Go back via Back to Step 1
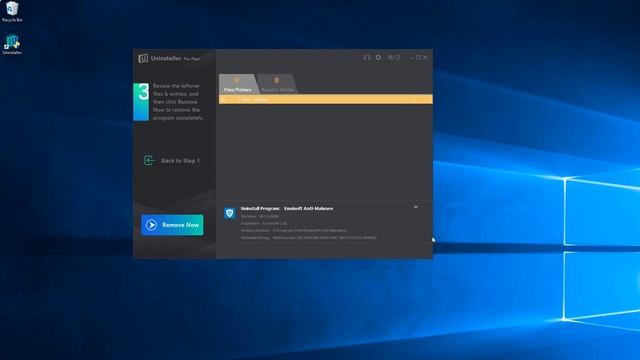This screenshot has width=640, height=360. [172, 161]
